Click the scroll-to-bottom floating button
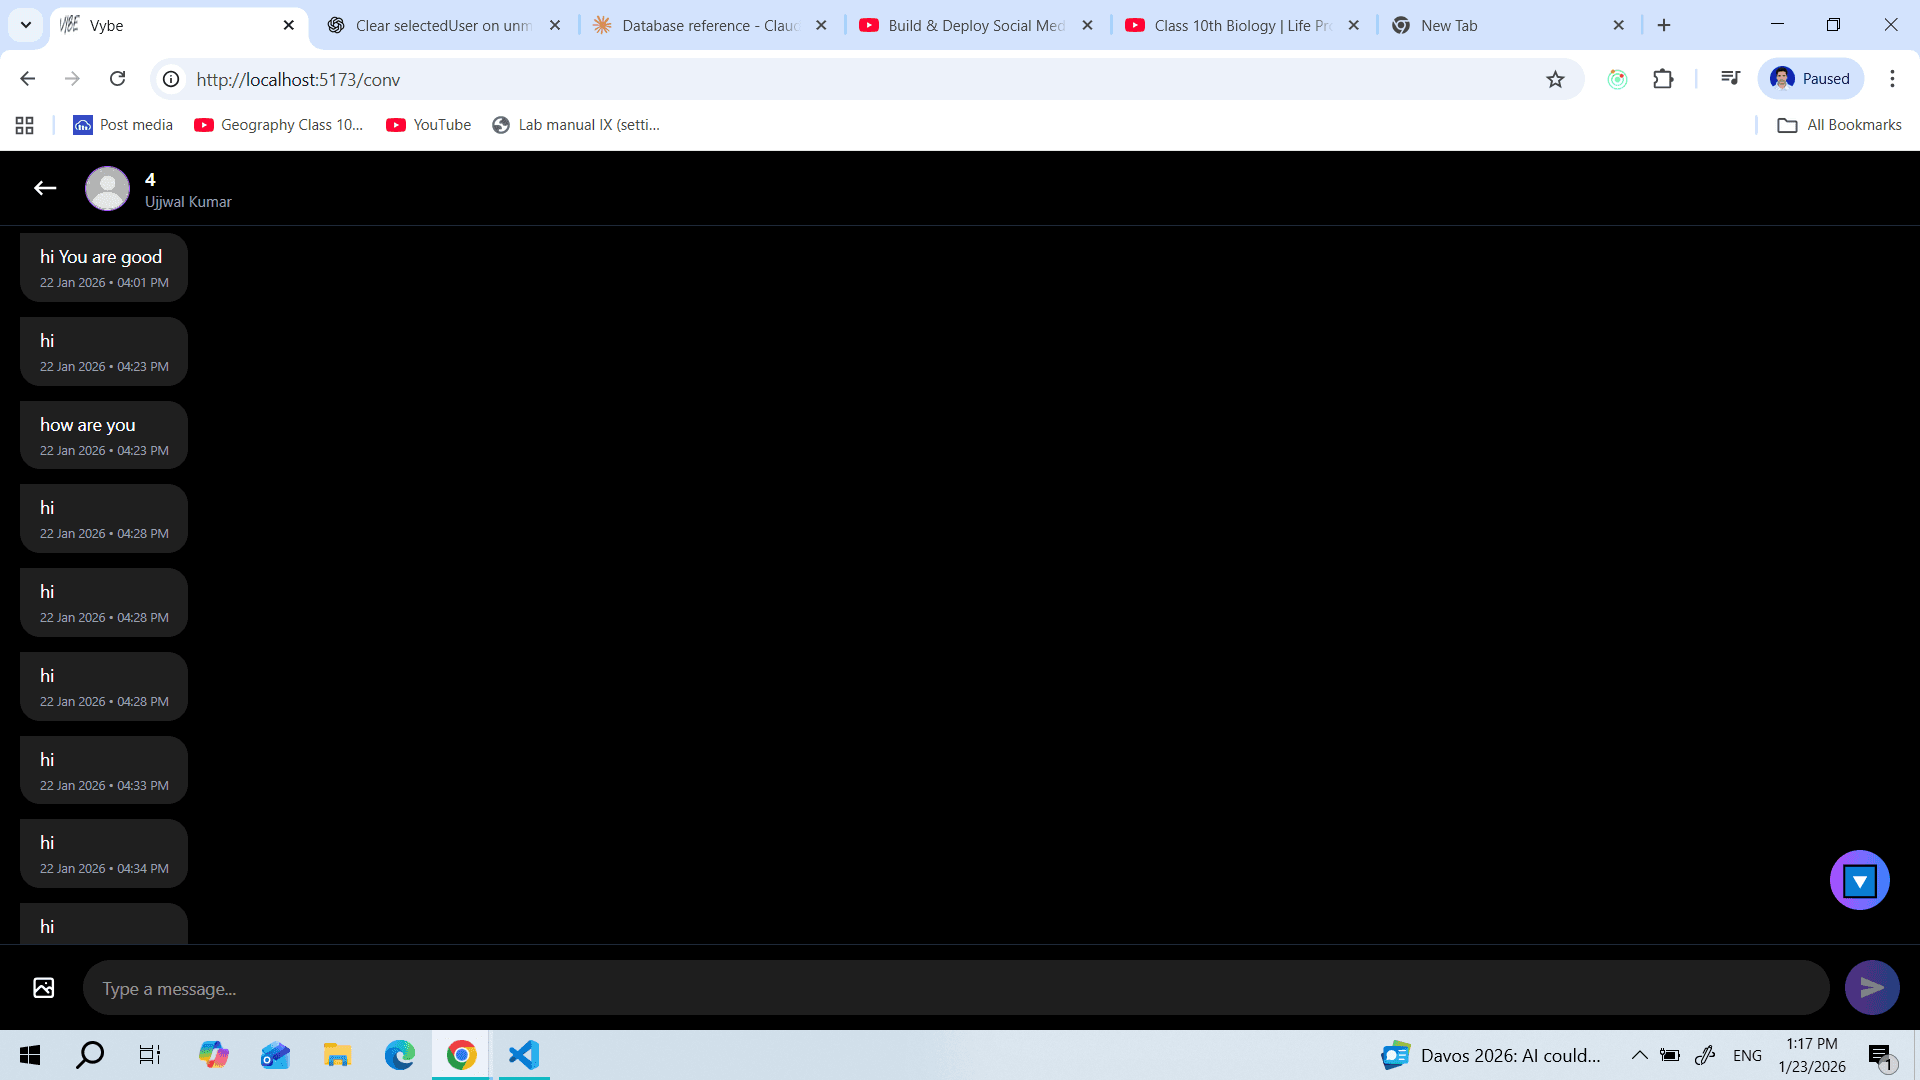Screen dimensions: 1920x1080 [1859, 880]
